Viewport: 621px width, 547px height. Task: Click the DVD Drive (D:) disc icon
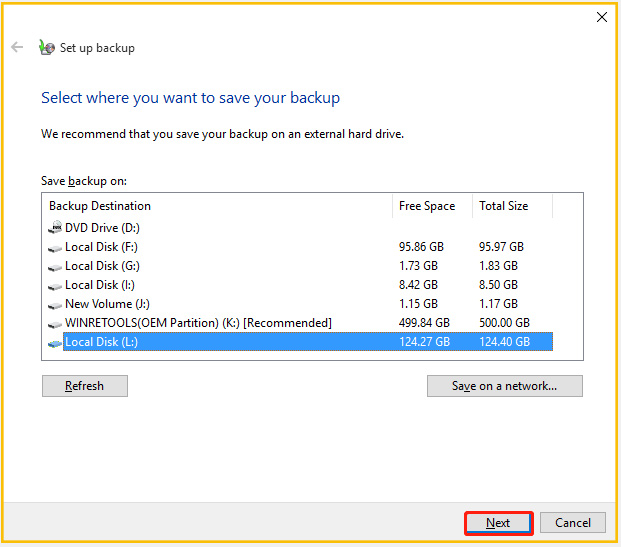coord(55,227)
